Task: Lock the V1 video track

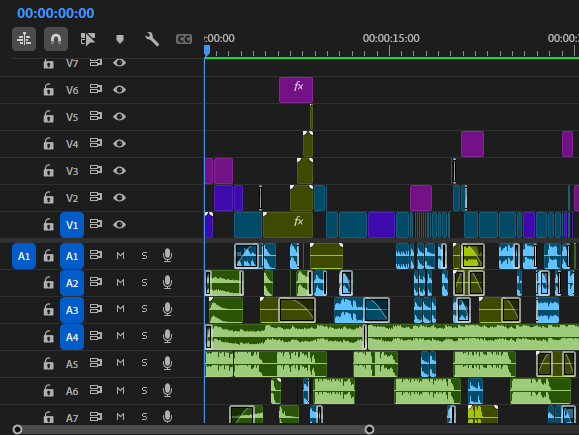Action: click(48, 225)
